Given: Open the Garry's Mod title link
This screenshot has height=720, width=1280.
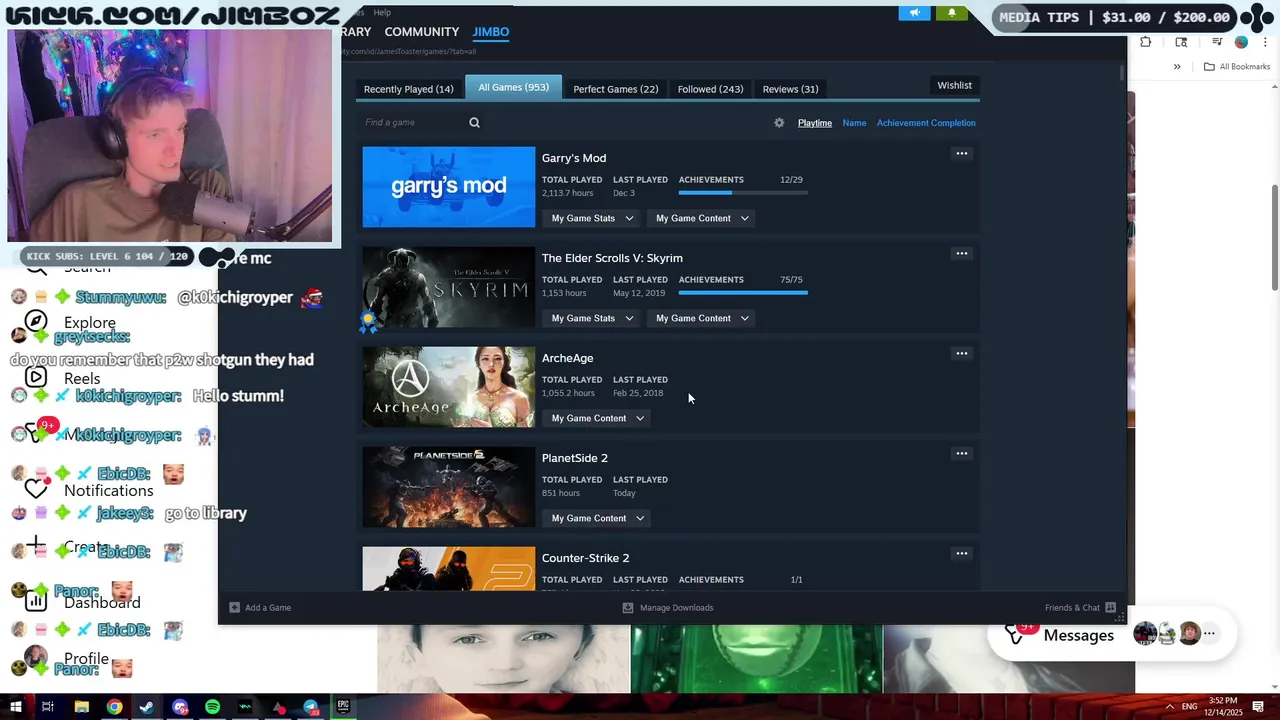Looking at the screenshot, I should (x=574, y=158).
